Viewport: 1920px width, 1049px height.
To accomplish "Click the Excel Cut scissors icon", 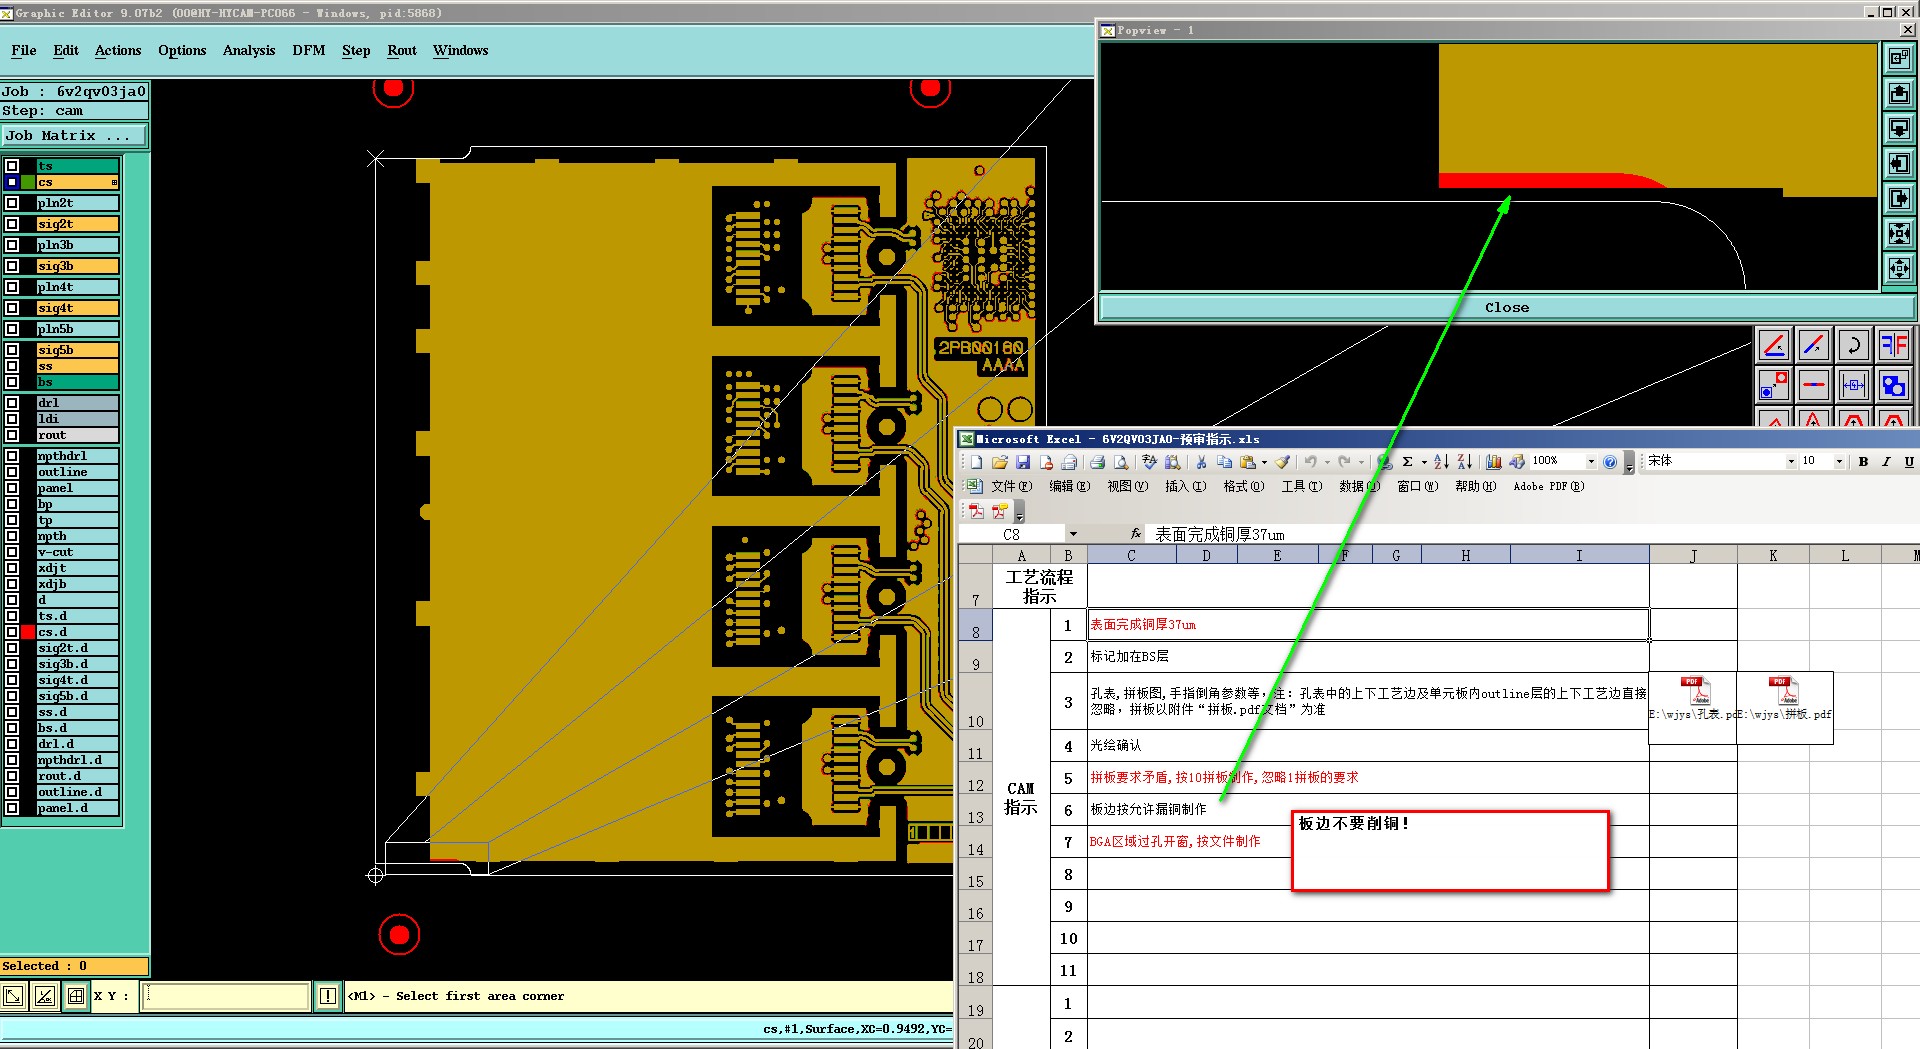I will tap(1201, 462).
